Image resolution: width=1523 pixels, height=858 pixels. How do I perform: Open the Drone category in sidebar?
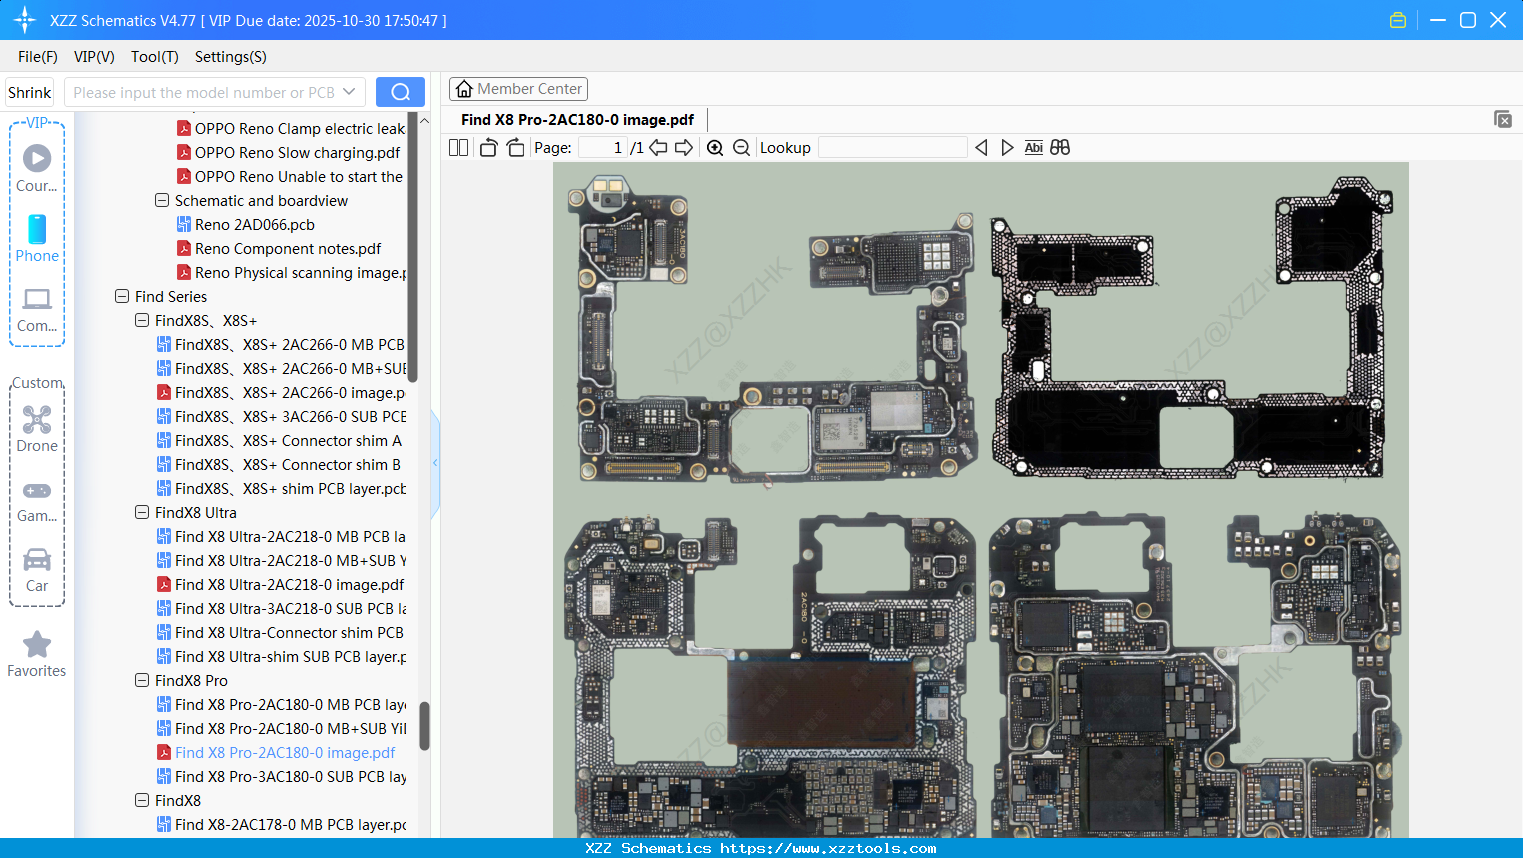point(37,429)
